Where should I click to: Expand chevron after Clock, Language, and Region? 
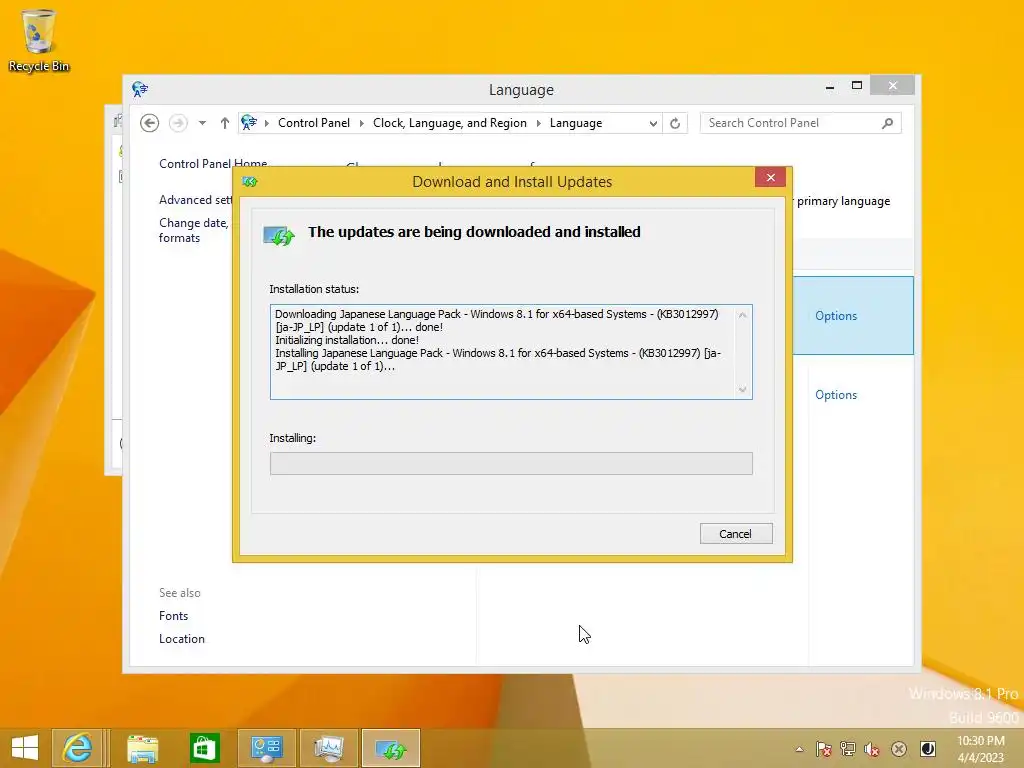point(539,123)
